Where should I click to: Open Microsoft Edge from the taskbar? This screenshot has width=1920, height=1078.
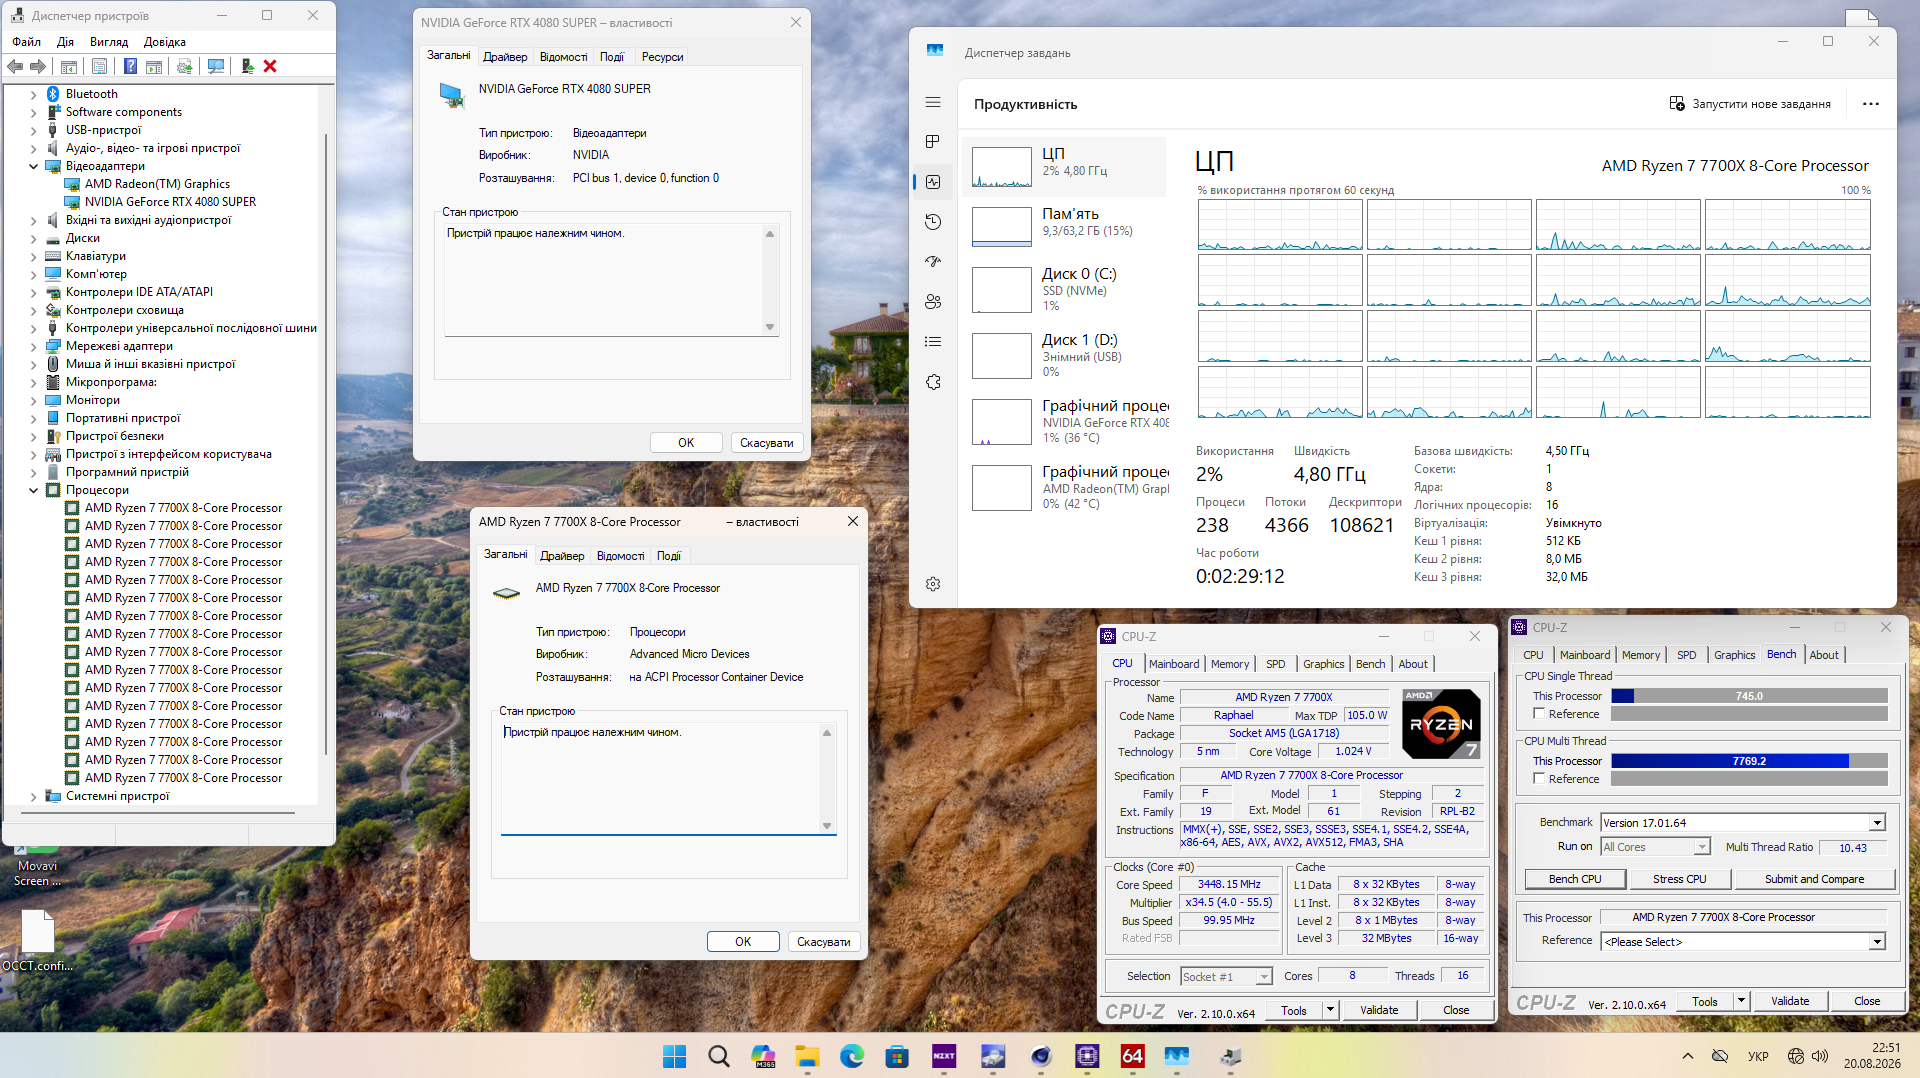[x=852, y=1056]
